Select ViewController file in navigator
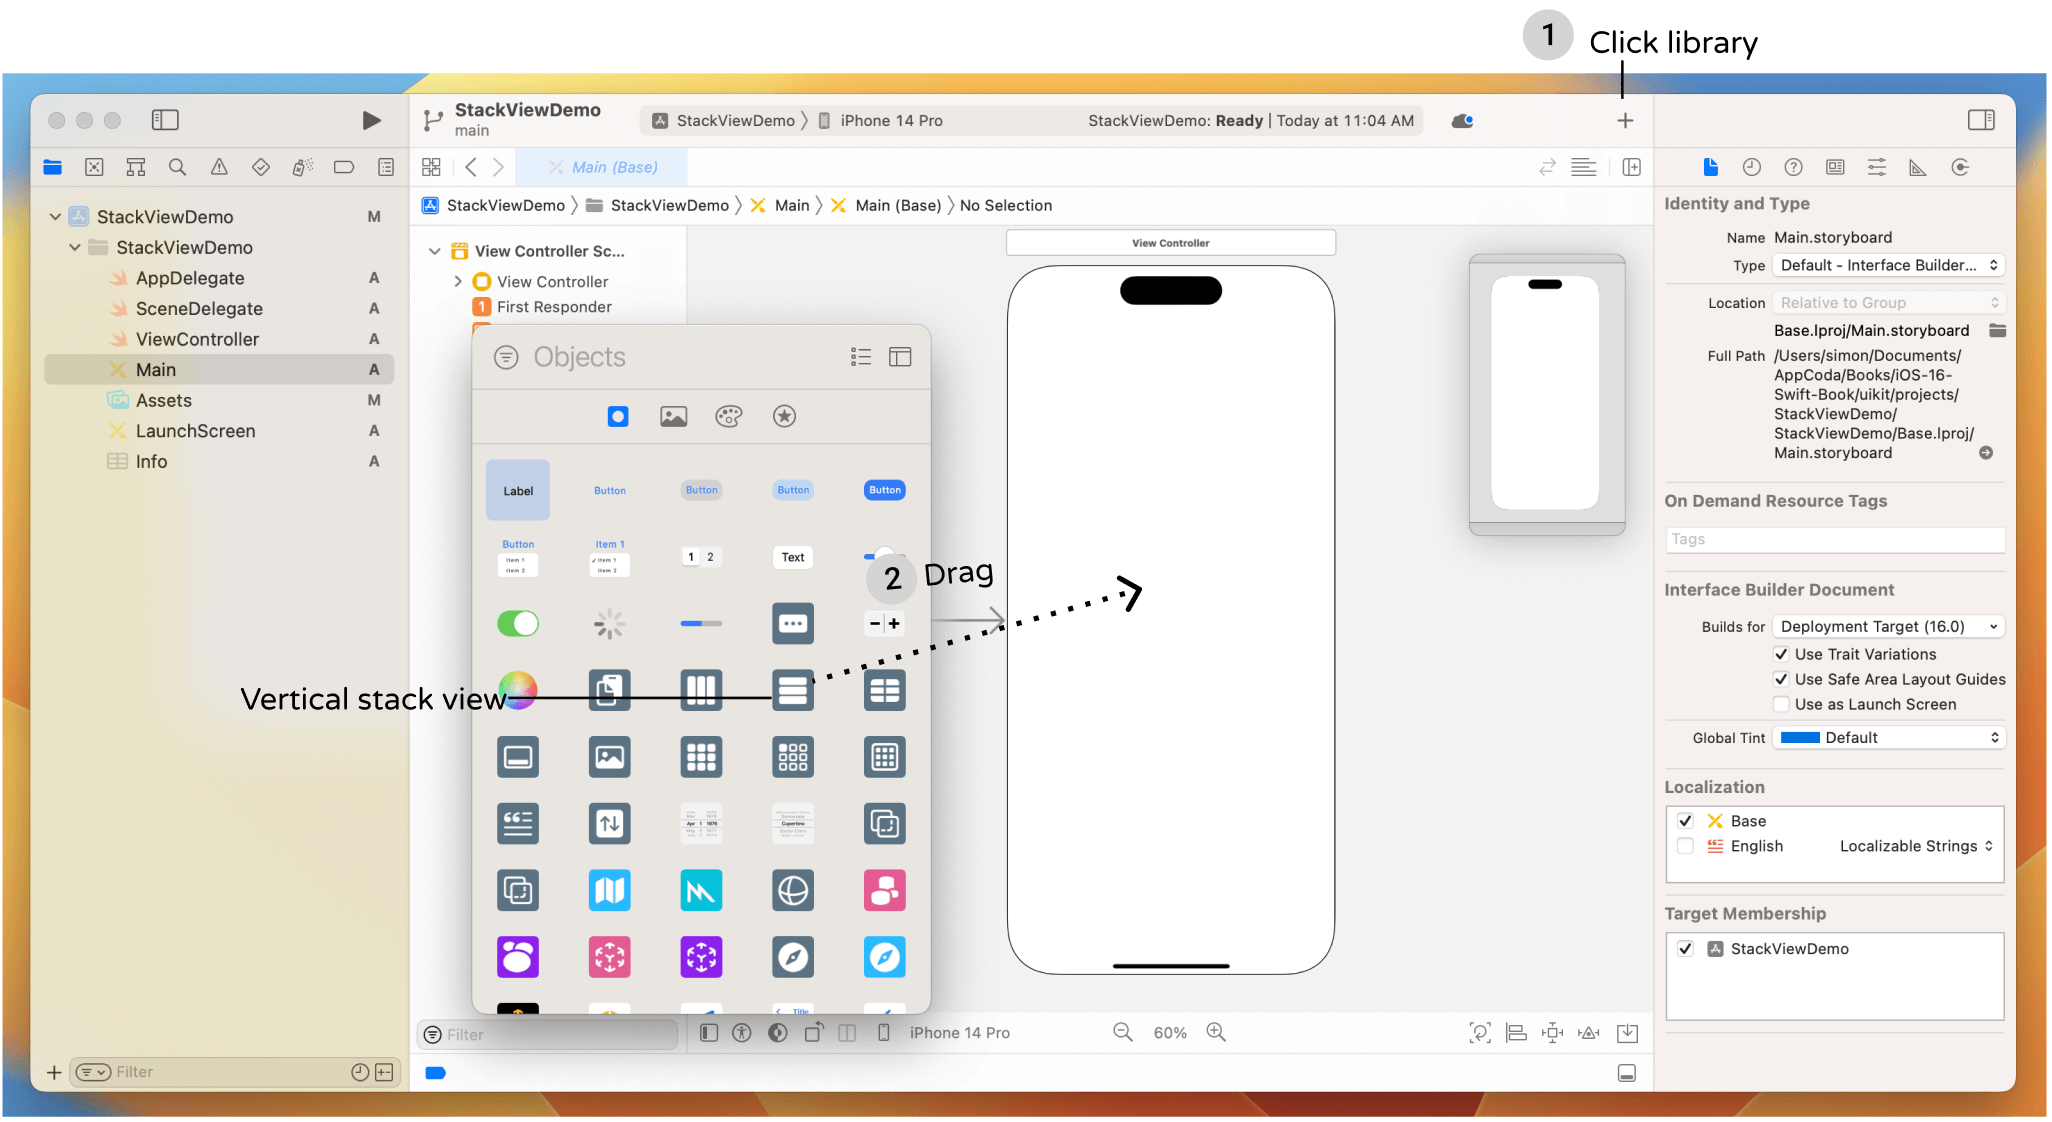The height and width of the screenshot is (1122, 2052). pos(197,339)
